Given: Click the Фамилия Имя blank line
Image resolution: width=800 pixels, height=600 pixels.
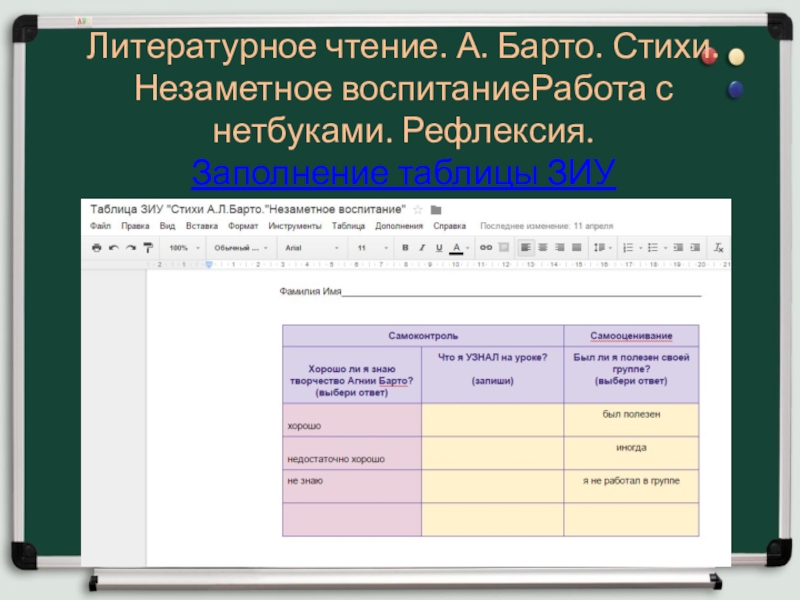Looking at the screenshot, I should pos(520,293).
